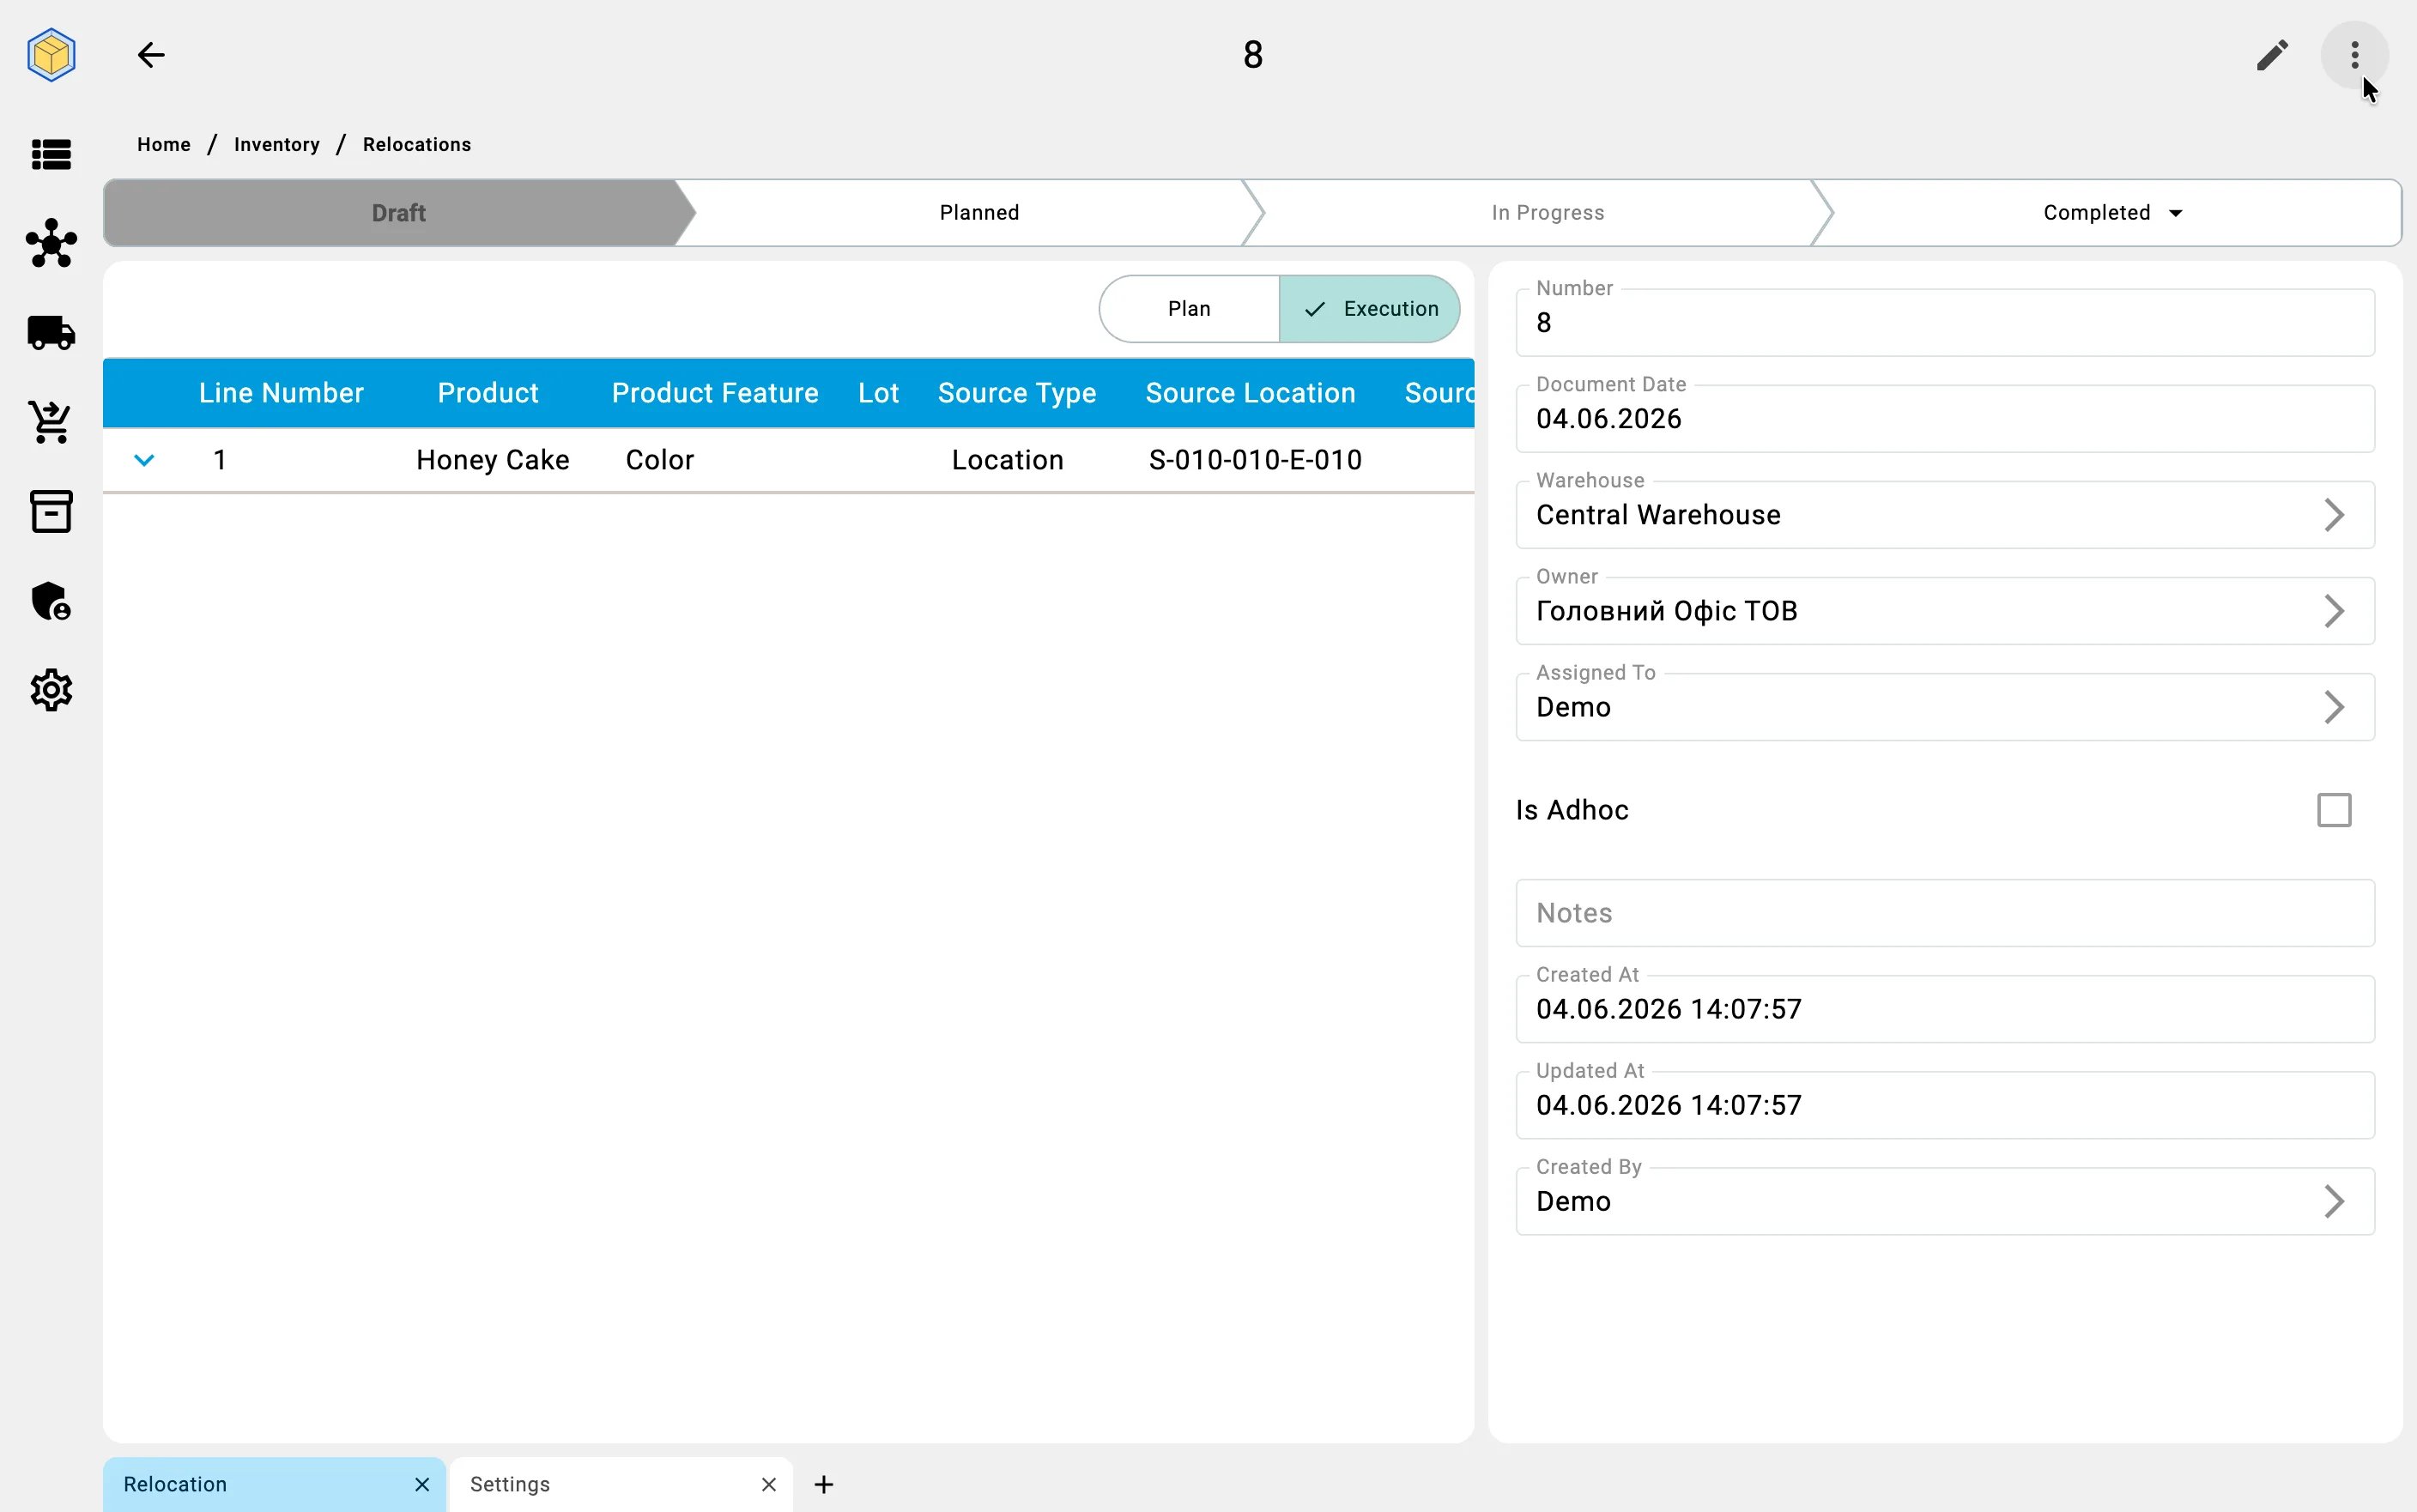Open the shopping cart sidebar icon
Viewport: 2417px width, 1512px height.
[51, 422]
